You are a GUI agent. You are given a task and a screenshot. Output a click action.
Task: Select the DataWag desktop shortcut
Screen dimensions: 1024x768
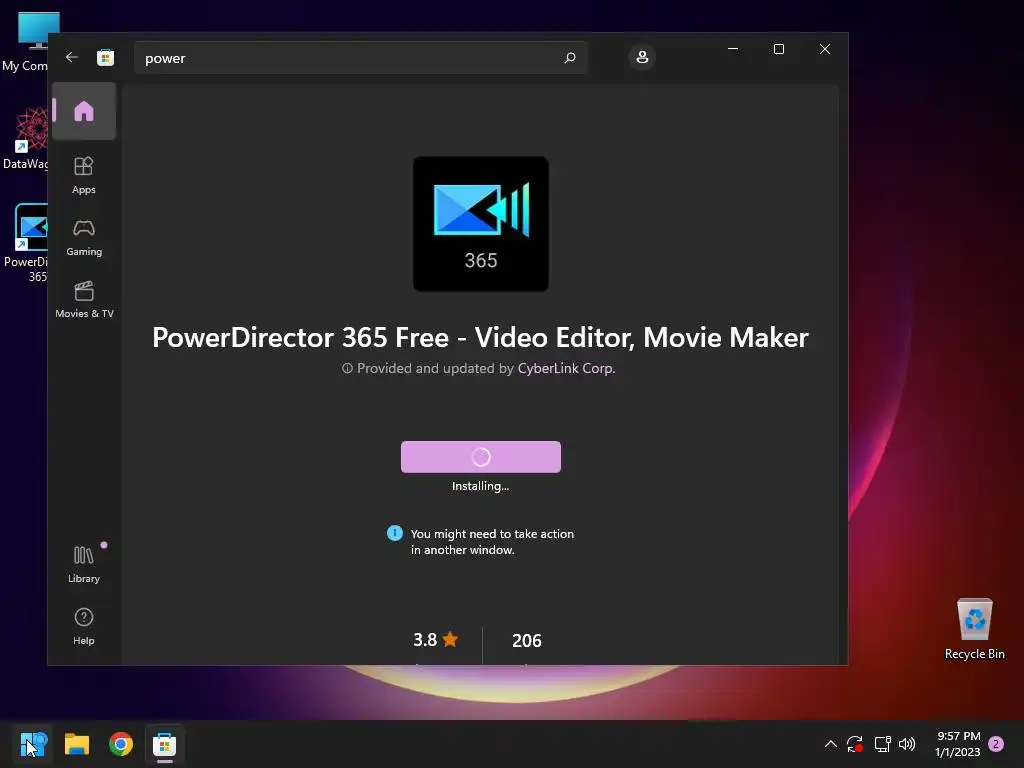pyautogui.click(x=25, y=138)
